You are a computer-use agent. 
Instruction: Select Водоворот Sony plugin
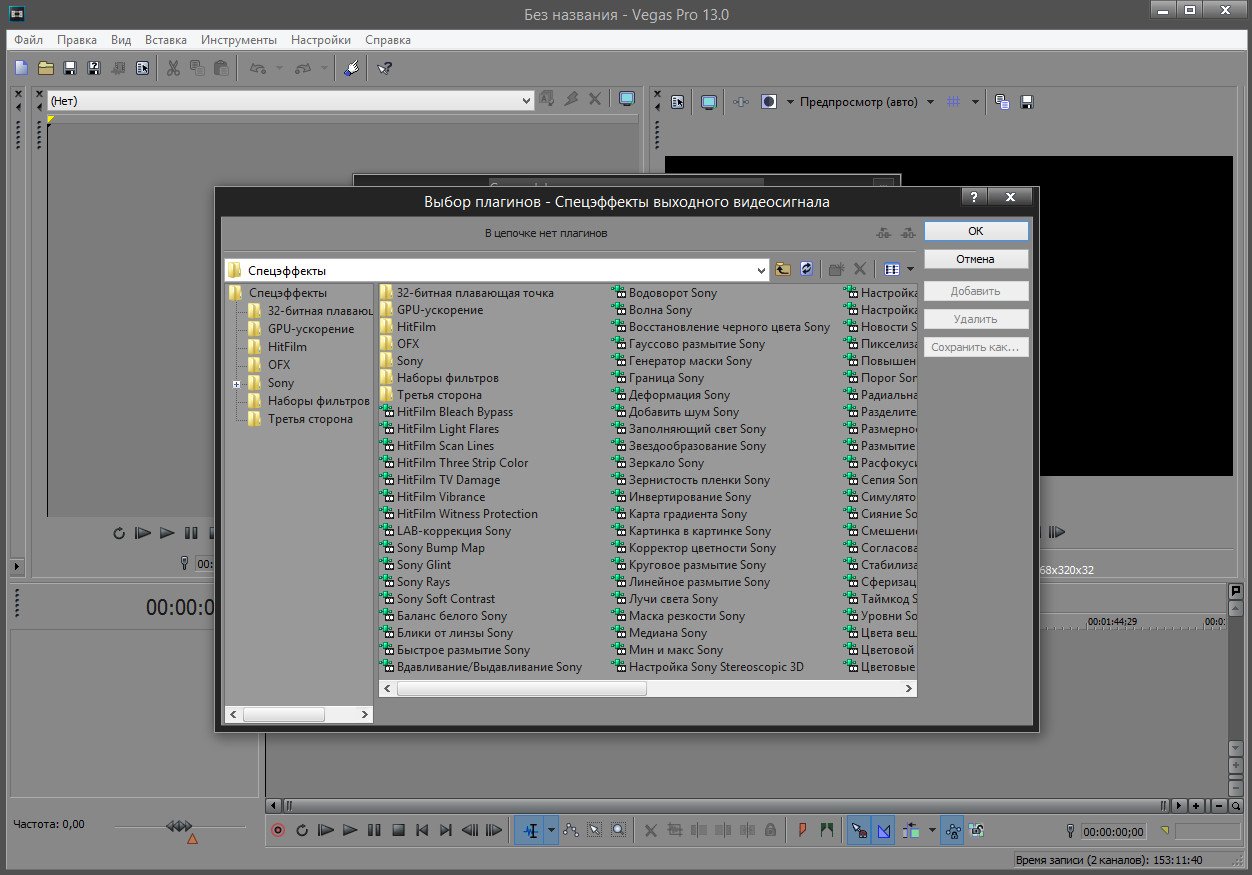click(664, 293)
